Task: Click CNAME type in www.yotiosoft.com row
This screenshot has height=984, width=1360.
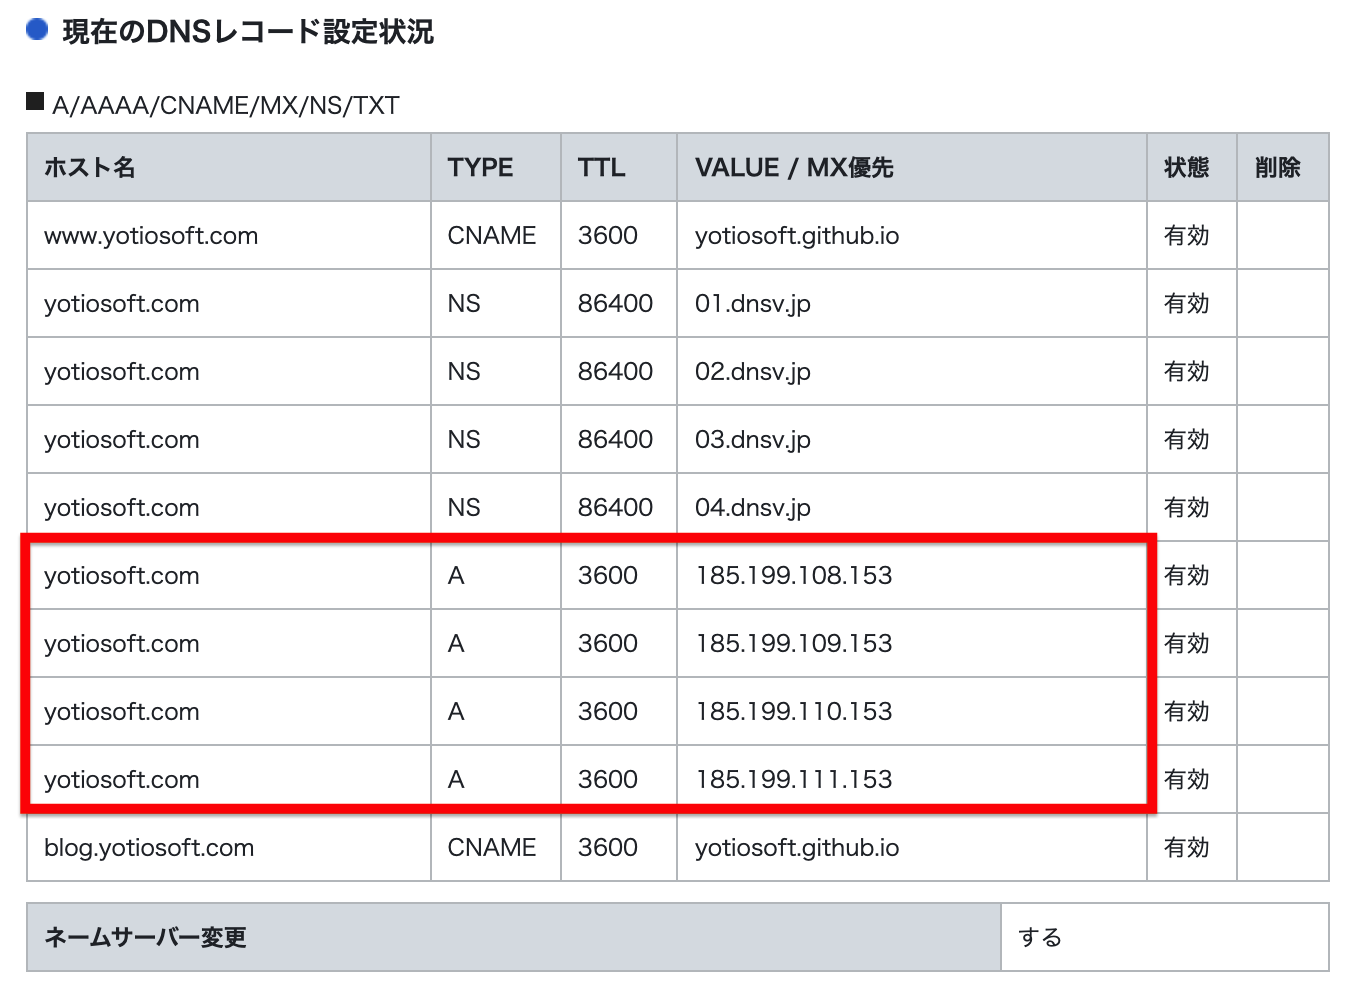Action: 492,236
